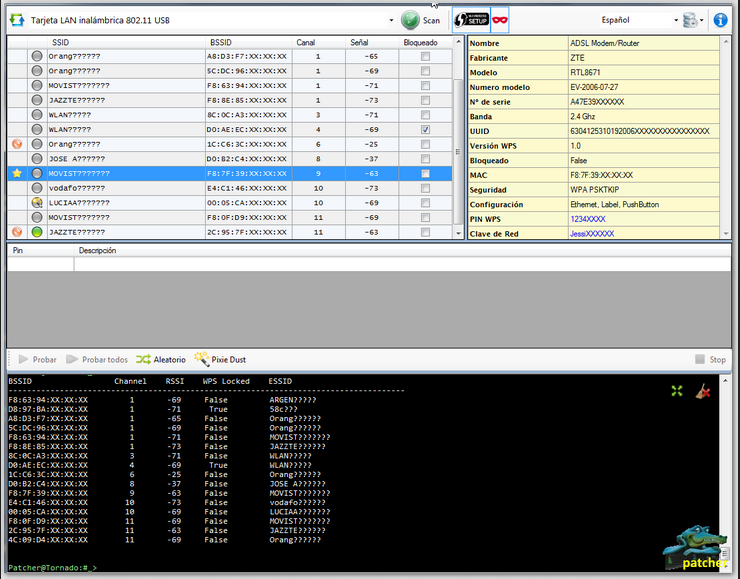This screenshot has width=740, height=579.
Task: Click console scroll up arrow
Action: tap(726, 380)
